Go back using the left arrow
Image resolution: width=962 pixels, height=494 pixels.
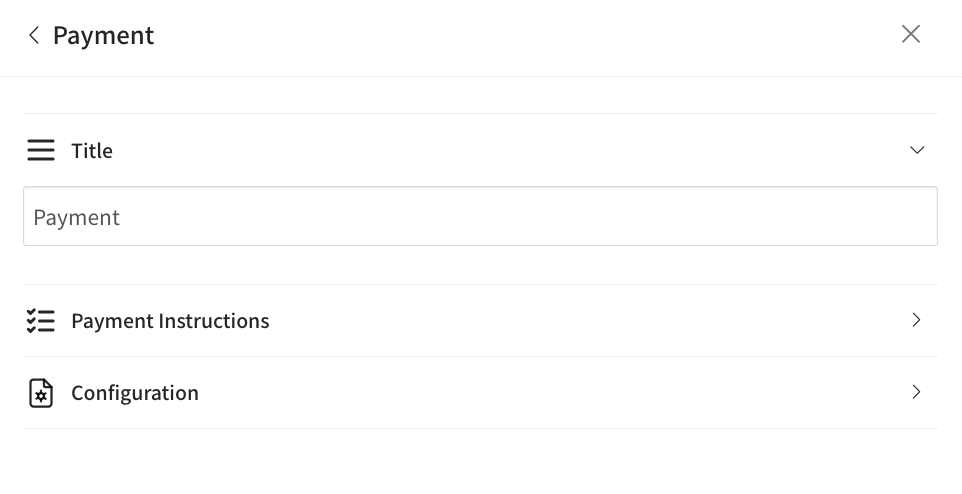34,36
